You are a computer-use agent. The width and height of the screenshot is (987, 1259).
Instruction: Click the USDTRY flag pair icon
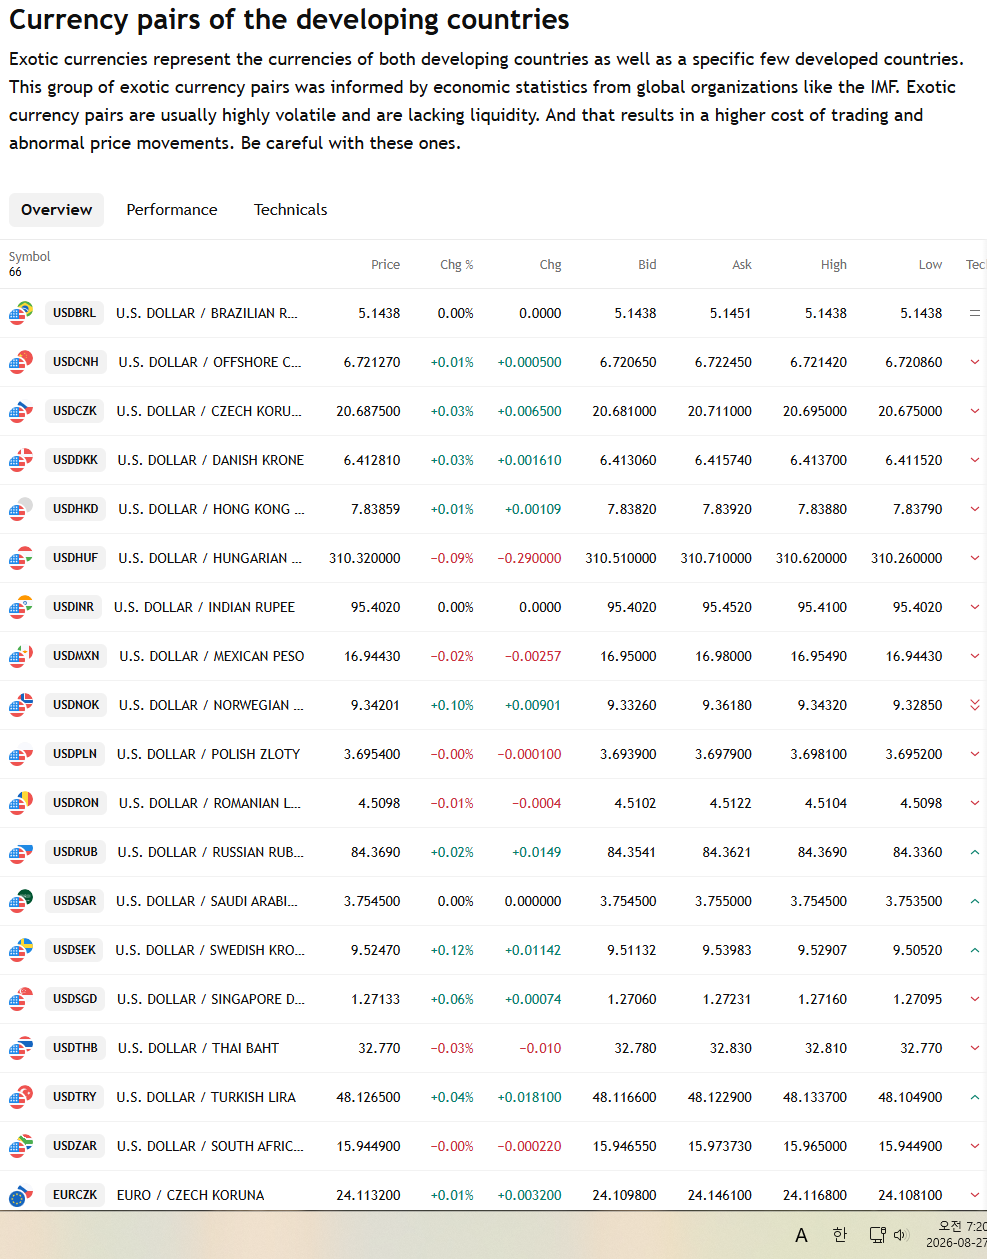pos(21,1097)
